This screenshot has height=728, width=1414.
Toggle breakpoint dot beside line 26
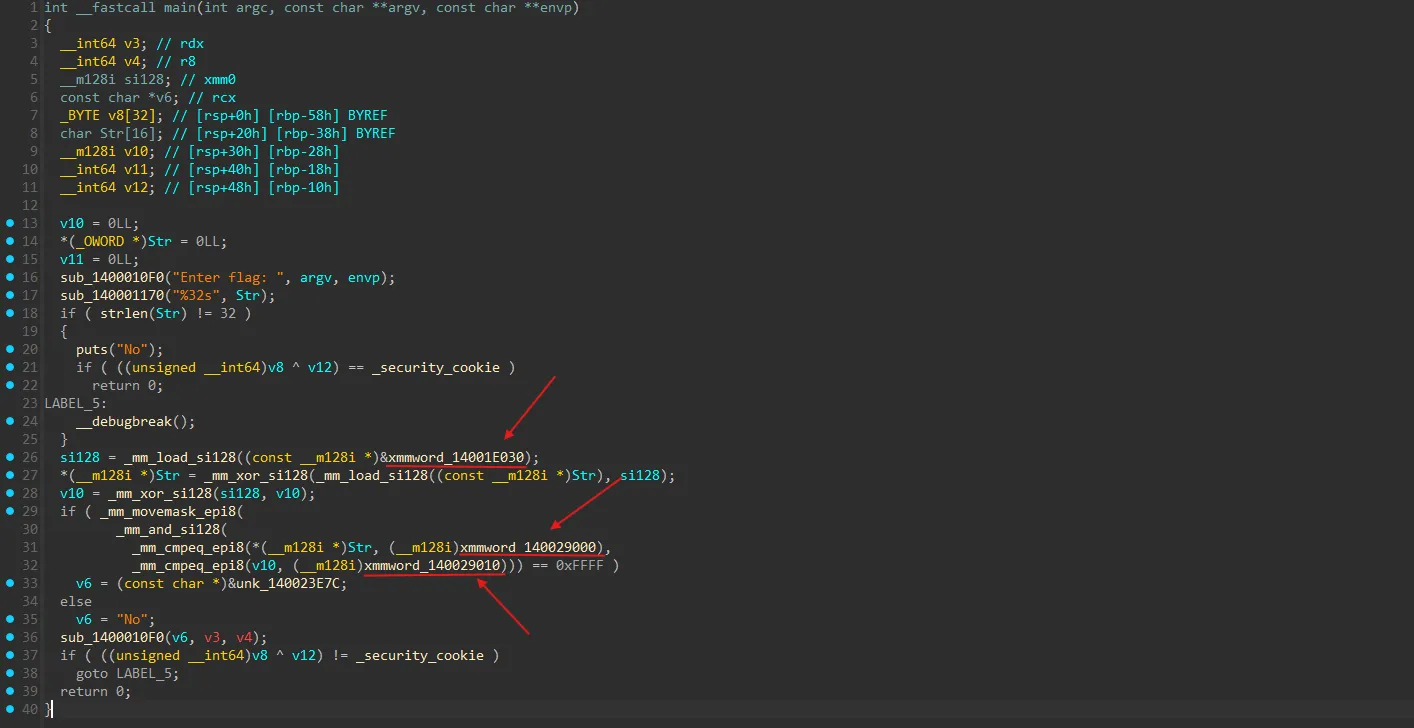(x=10, y=457)
